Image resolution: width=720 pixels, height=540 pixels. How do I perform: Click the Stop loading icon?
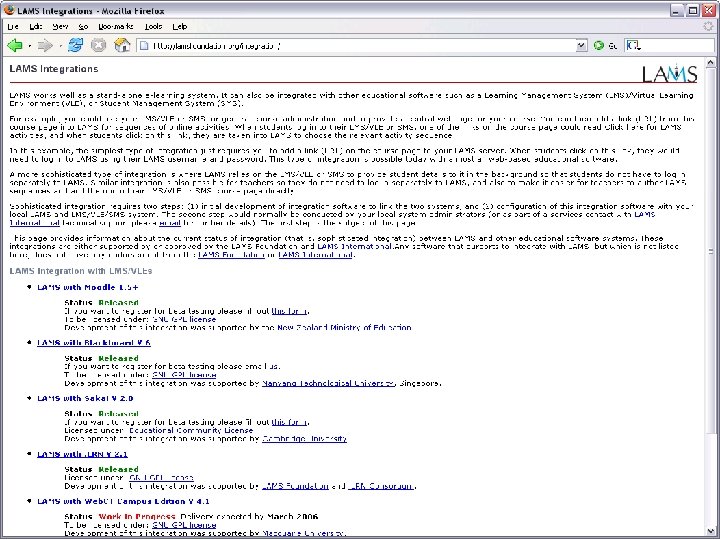click(x=98, y=45)
